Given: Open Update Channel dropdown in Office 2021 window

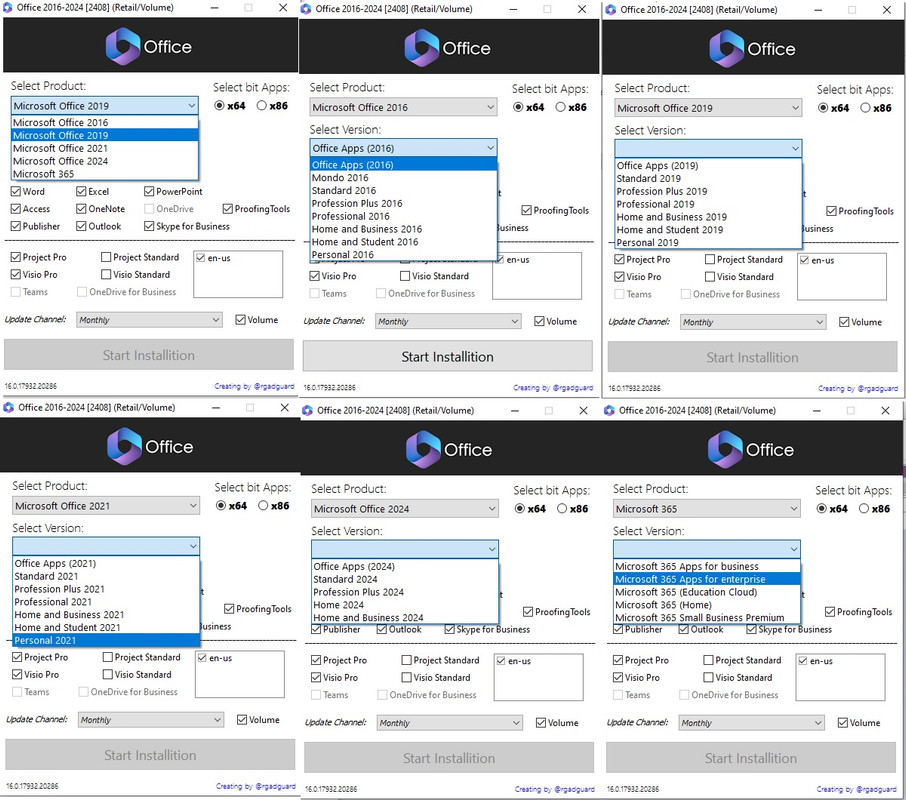Looking at the screenshot, I should pos(150,720).
